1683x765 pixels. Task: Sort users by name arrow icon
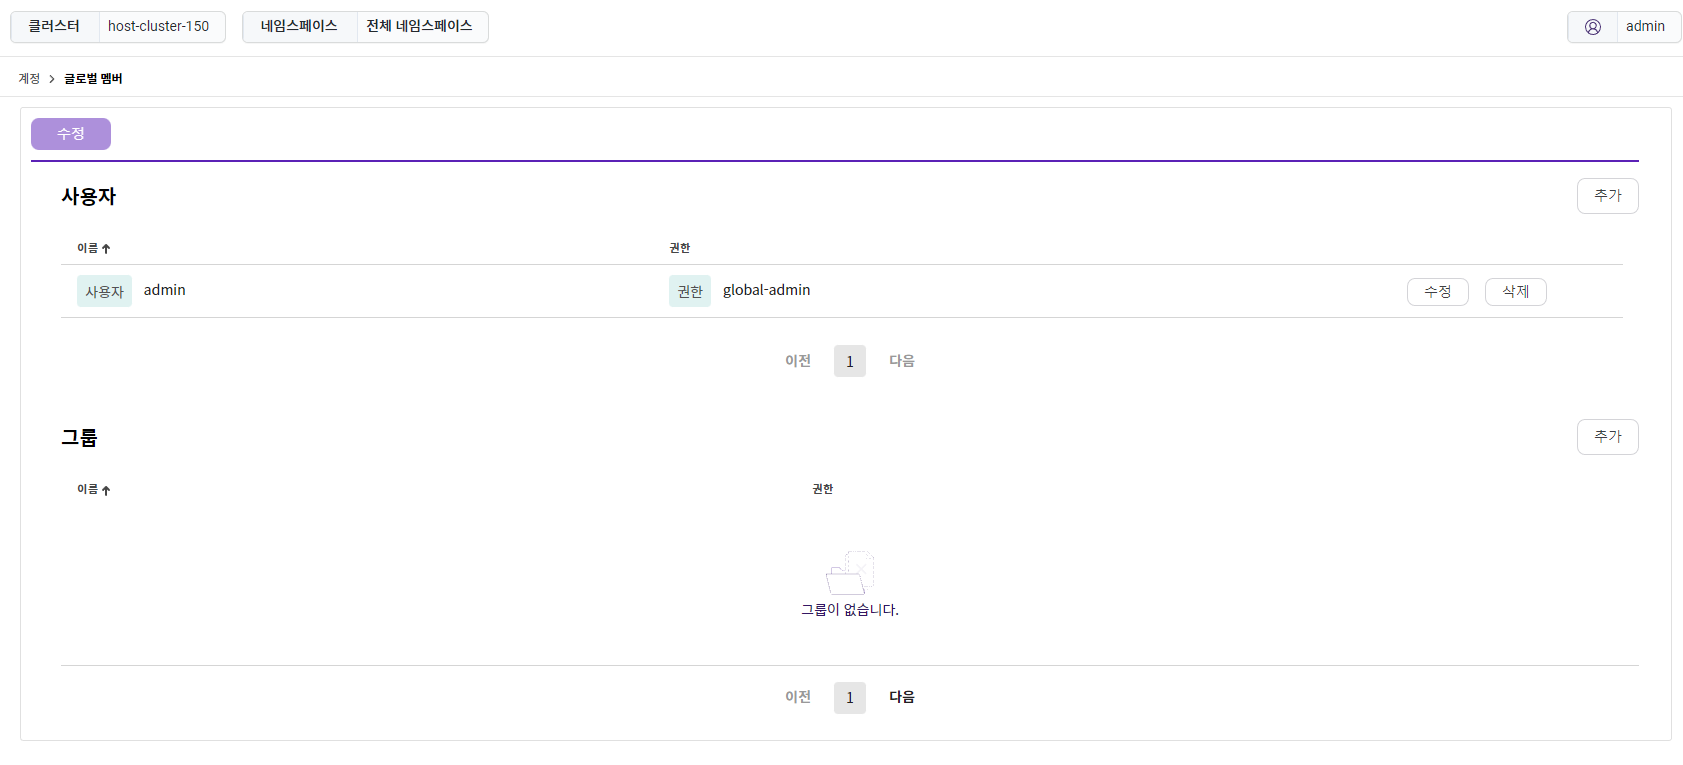coord(106,249)
